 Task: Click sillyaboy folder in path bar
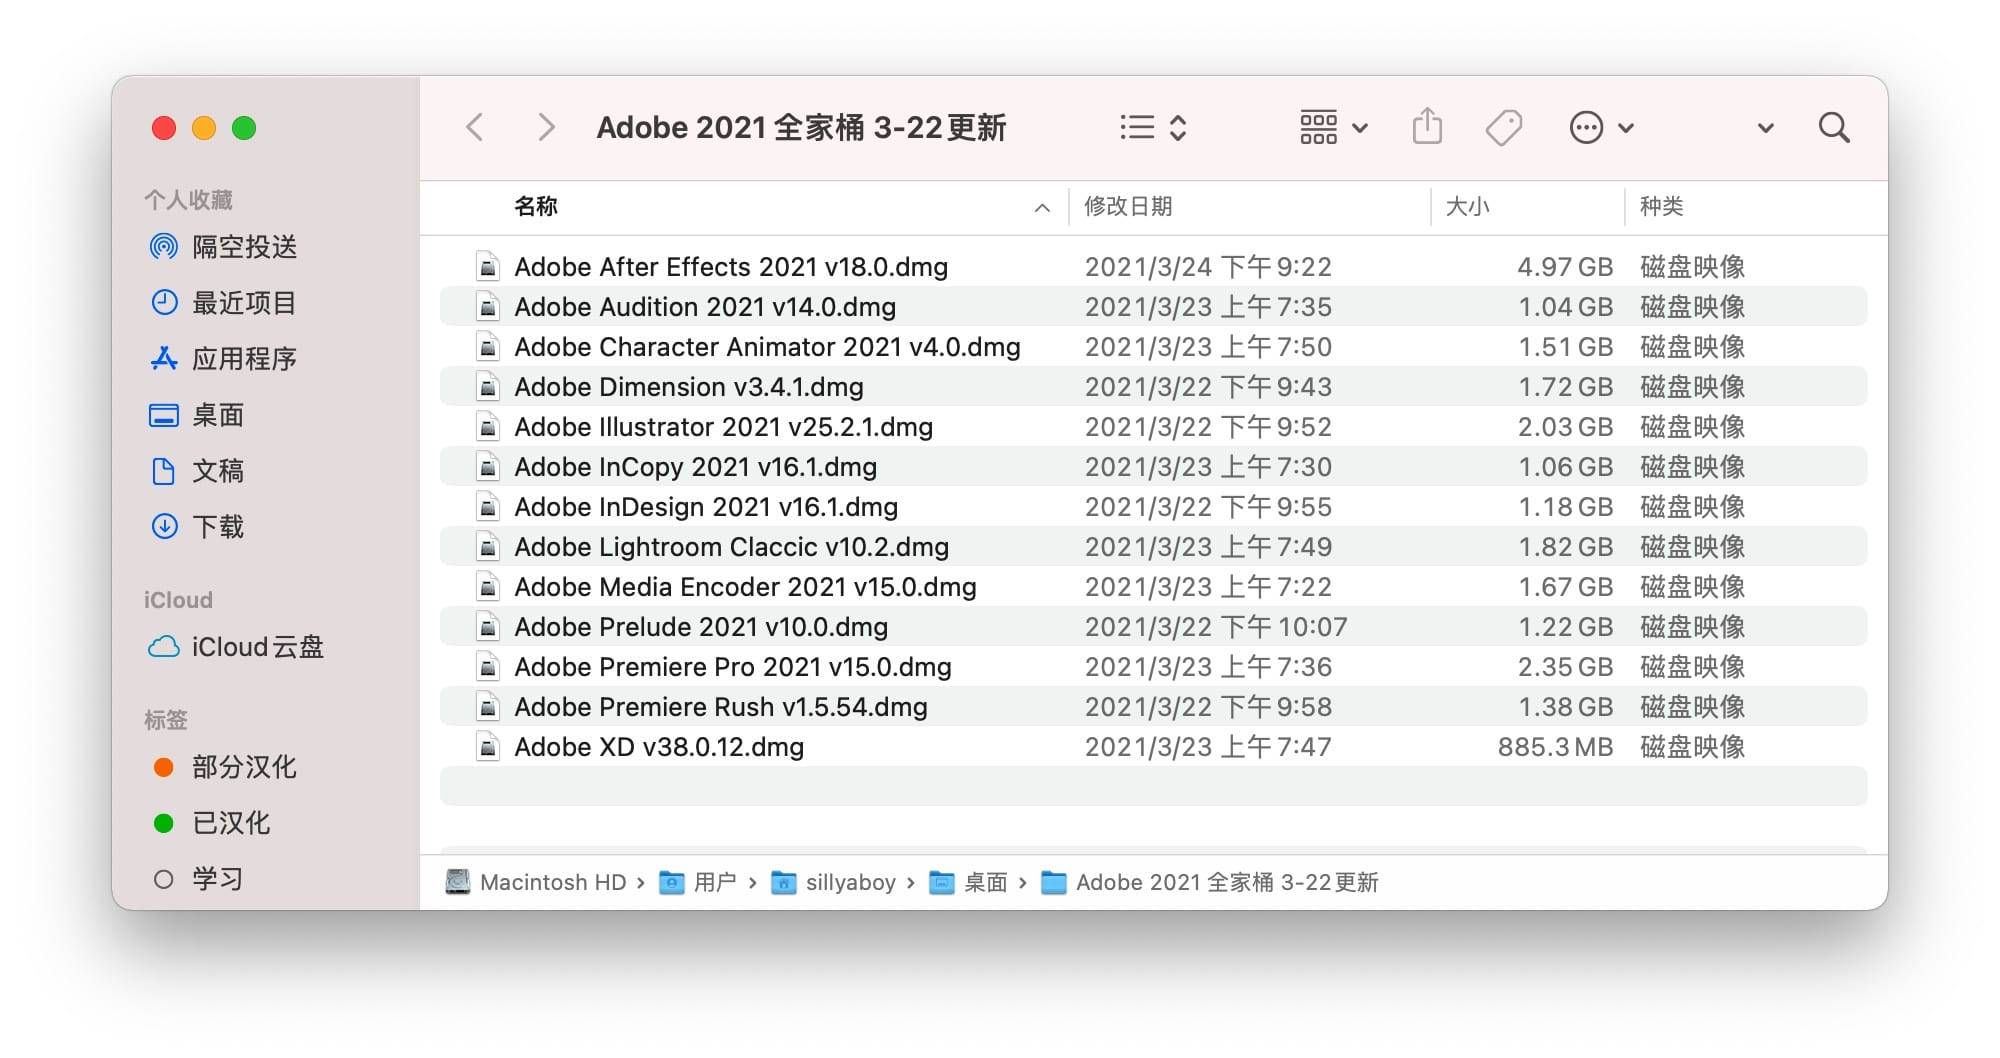[x=849, y=882]
